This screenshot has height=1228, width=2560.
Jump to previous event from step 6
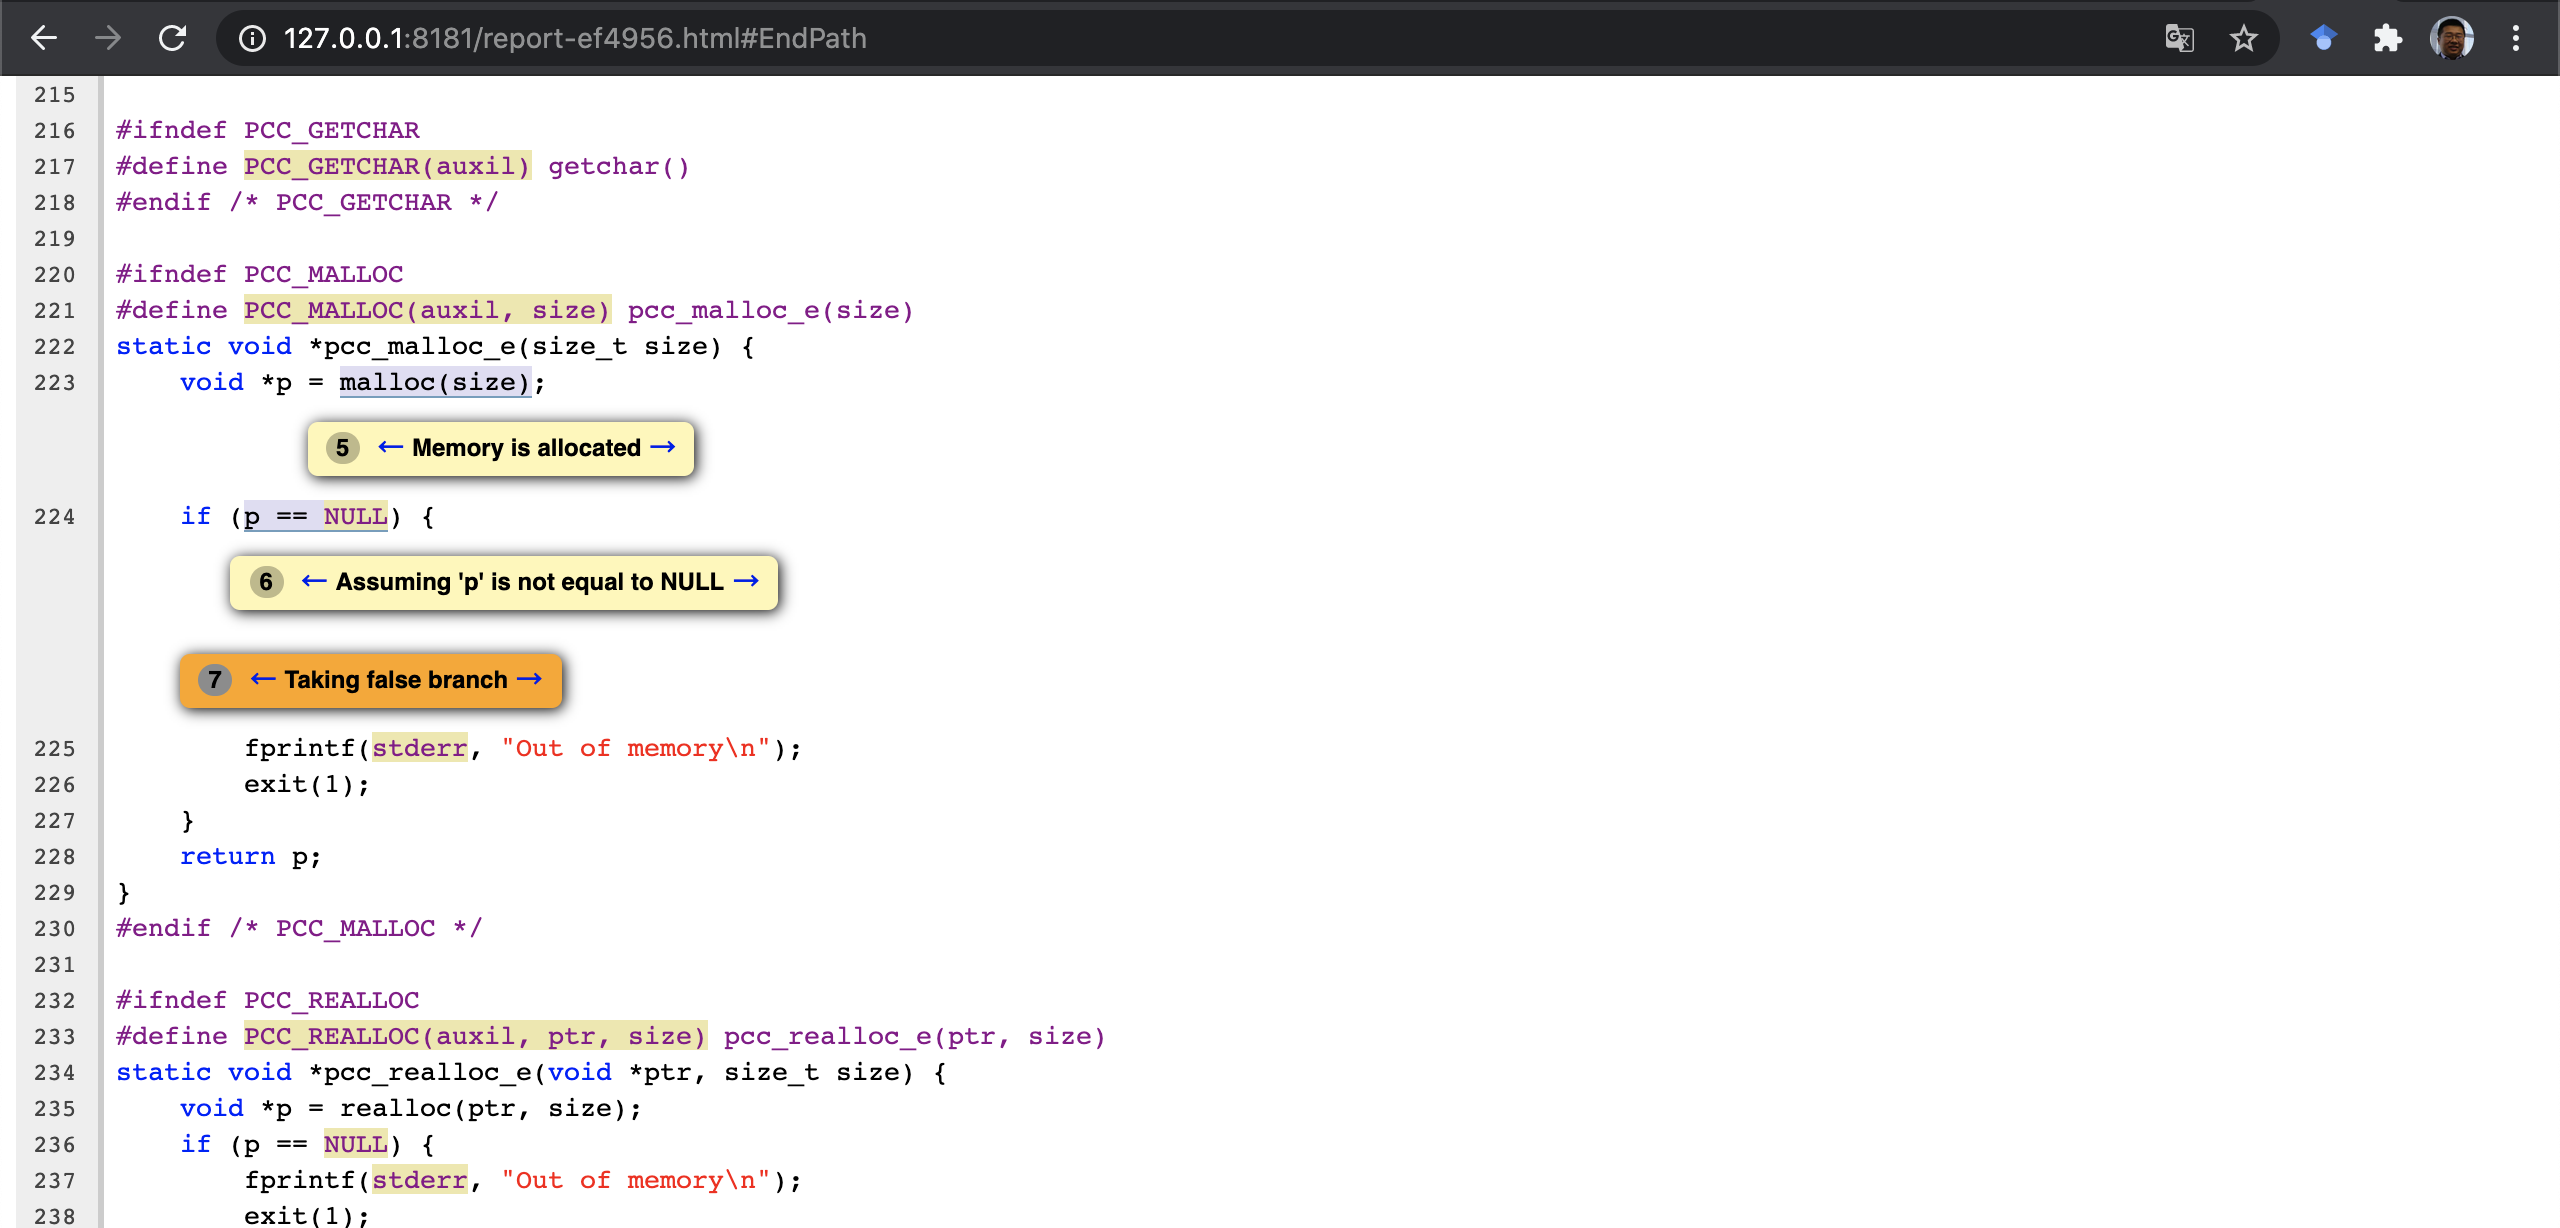point(314,581)
